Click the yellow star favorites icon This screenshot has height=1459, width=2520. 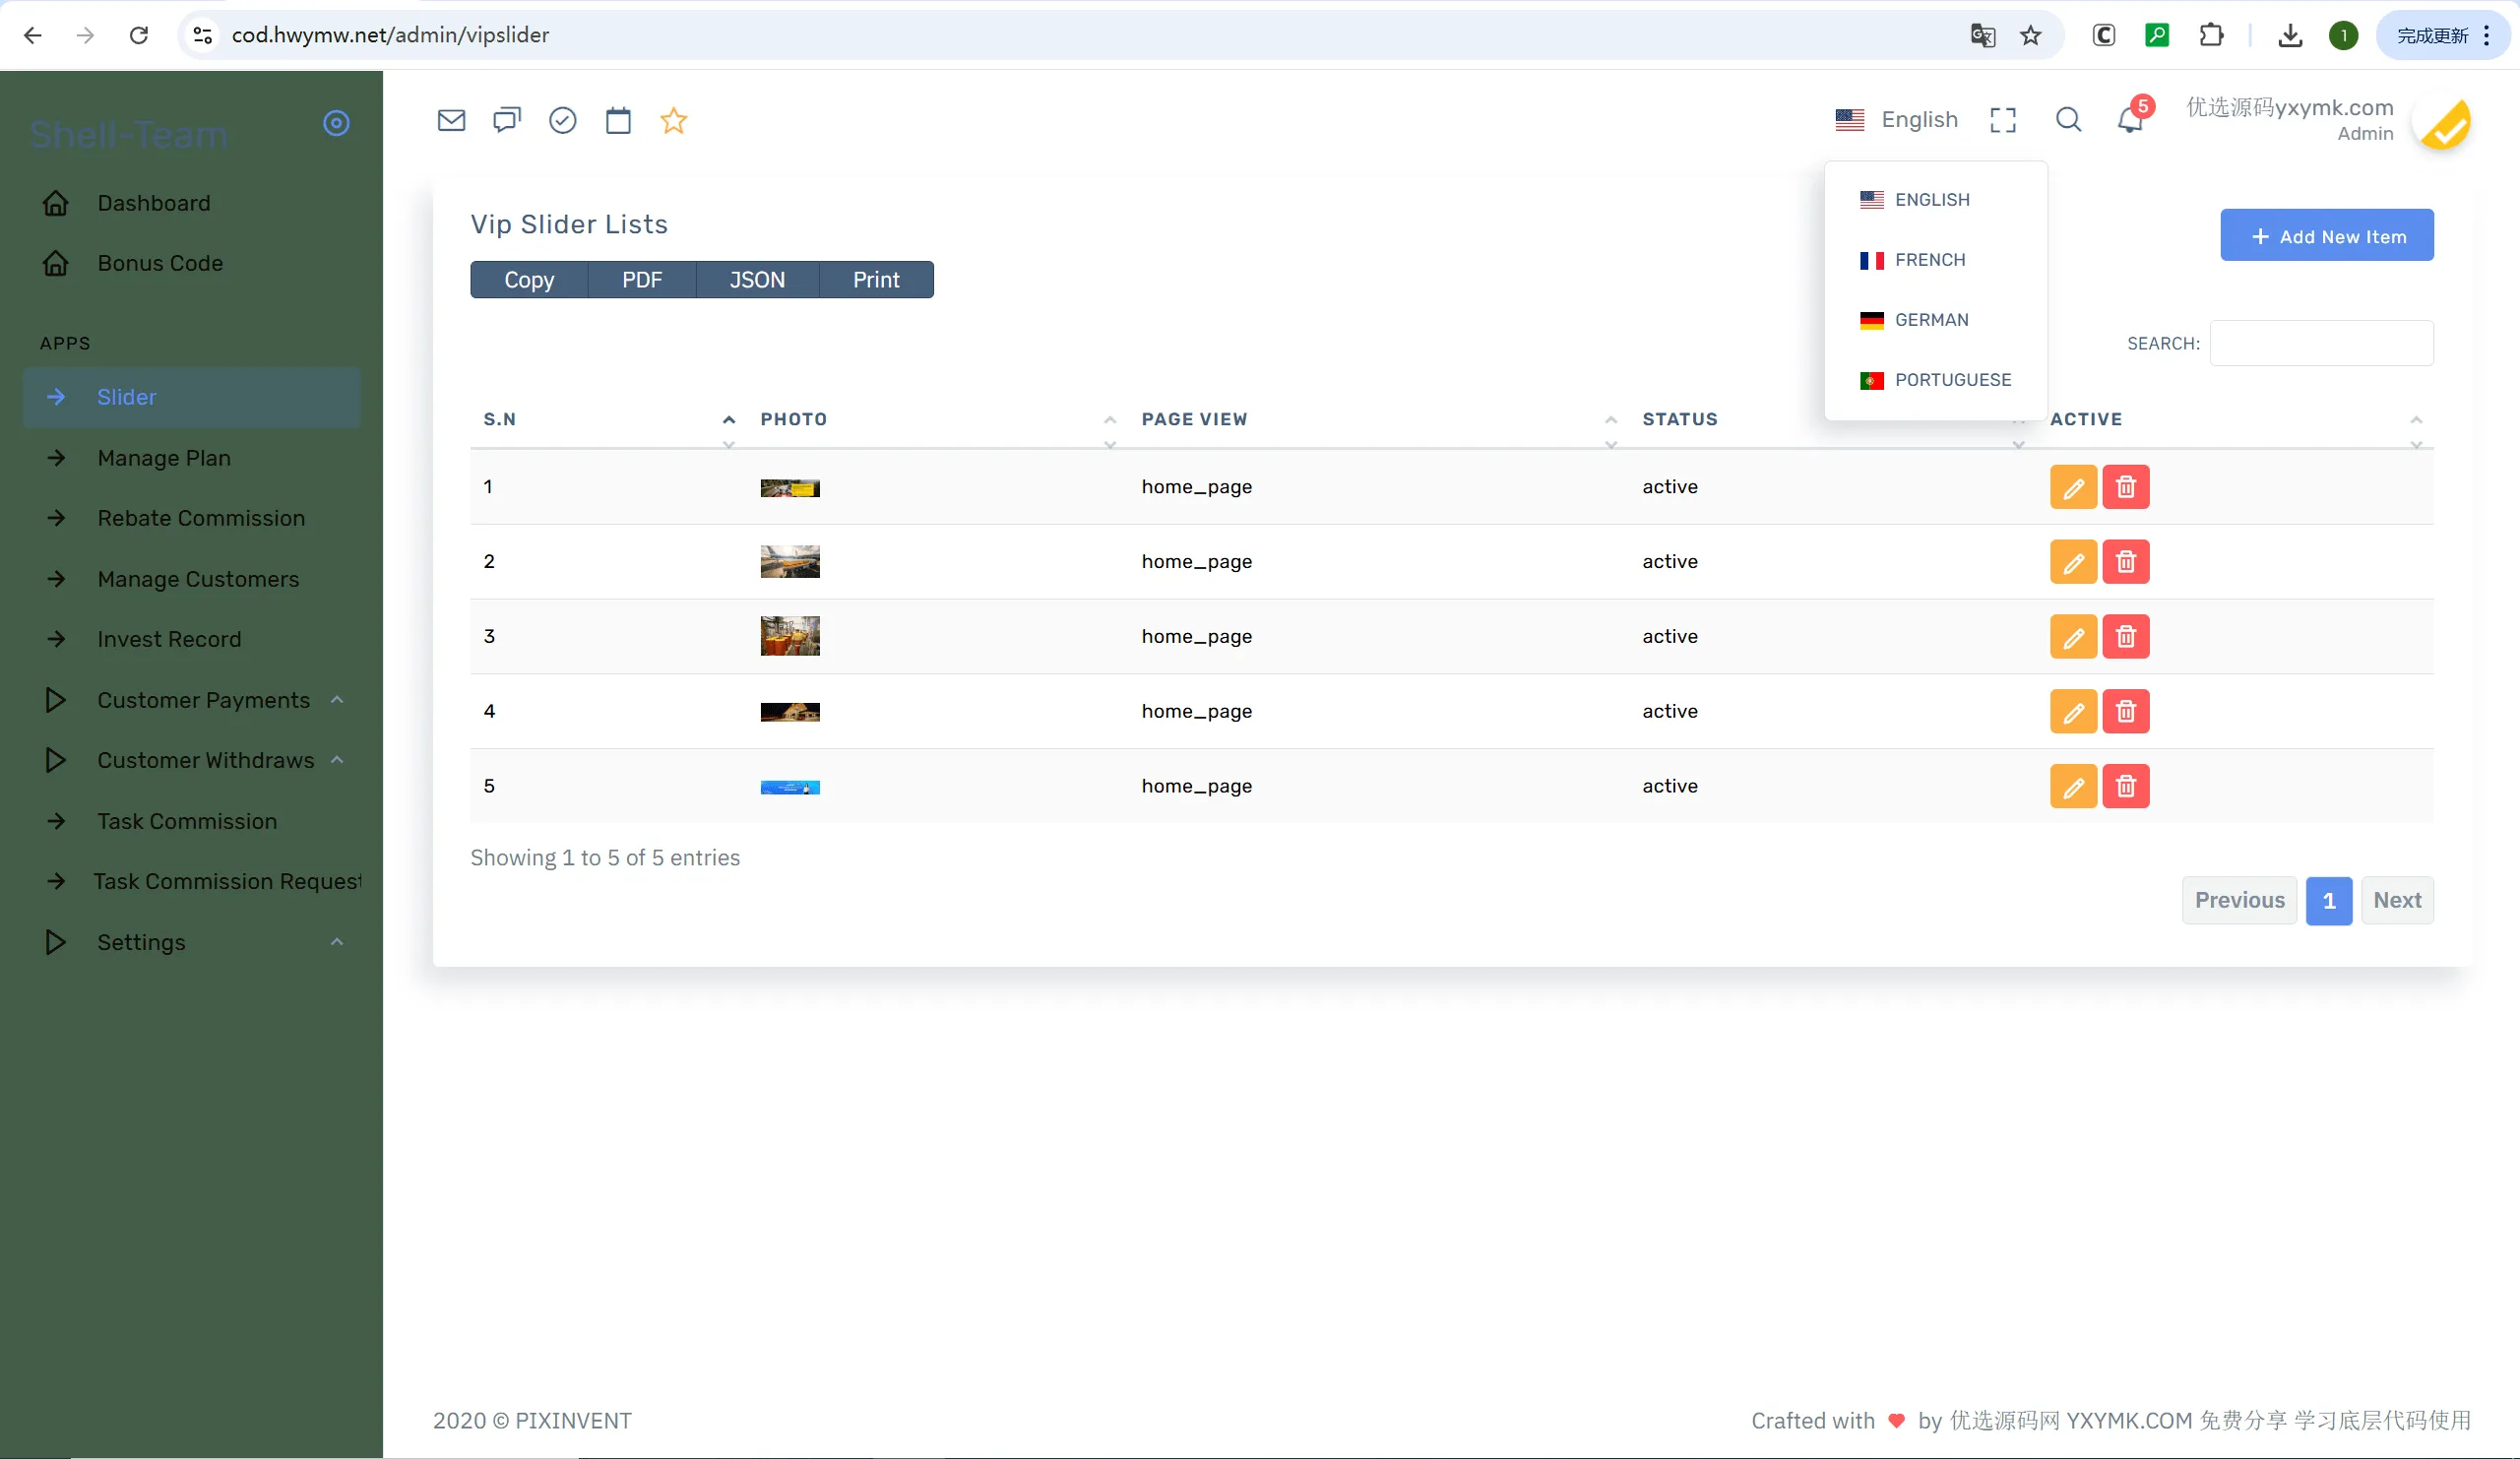coord(674,121)
